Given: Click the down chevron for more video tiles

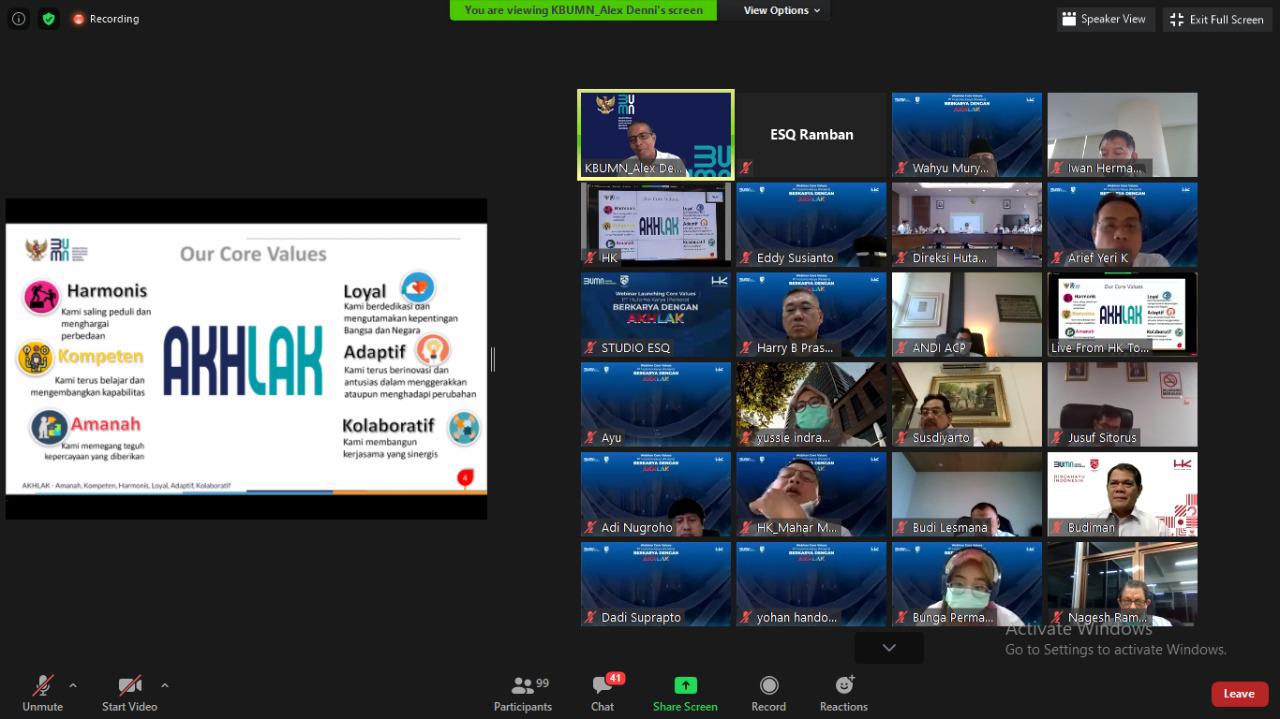Looking at the screenshot, I should point(889,648).
